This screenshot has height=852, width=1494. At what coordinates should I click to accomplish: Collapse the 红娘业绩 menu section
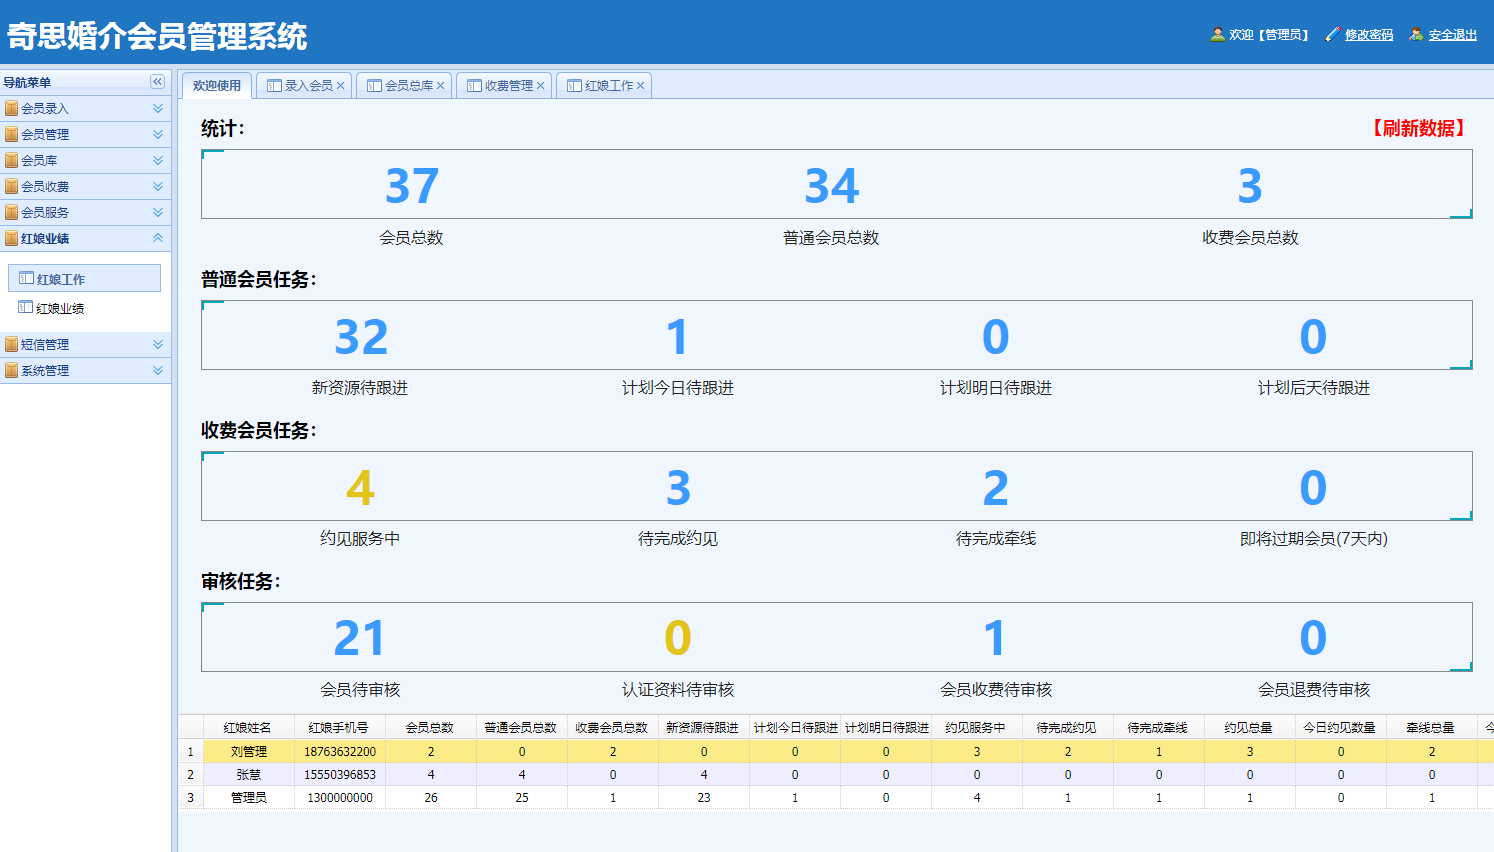[158, 238]
